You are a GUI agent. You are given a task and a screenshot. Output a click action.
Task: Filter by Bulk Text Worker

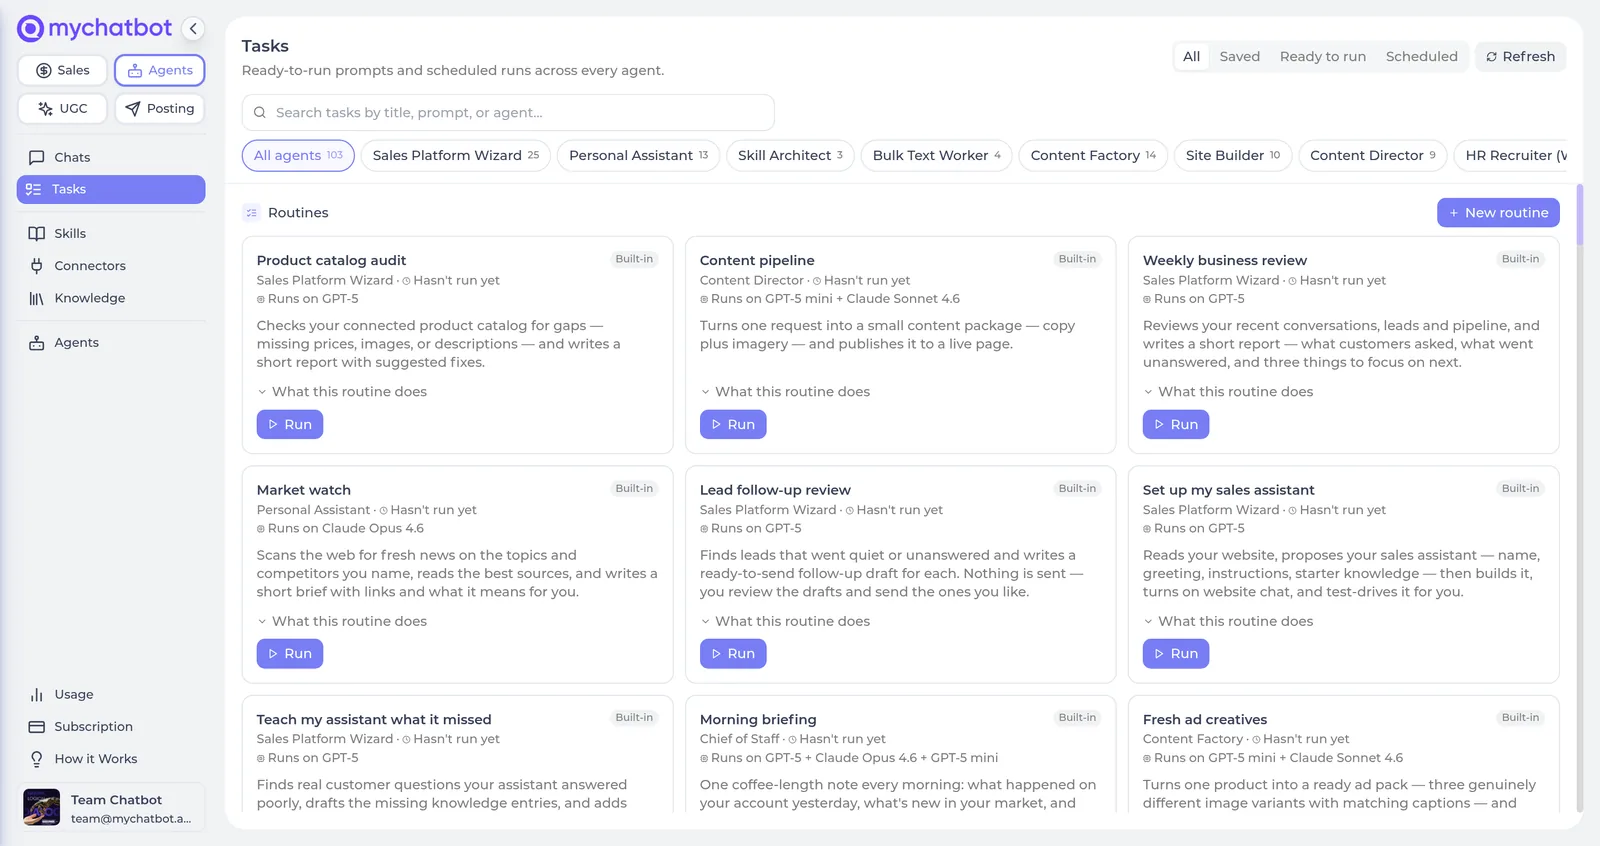(x=936, y=155)
